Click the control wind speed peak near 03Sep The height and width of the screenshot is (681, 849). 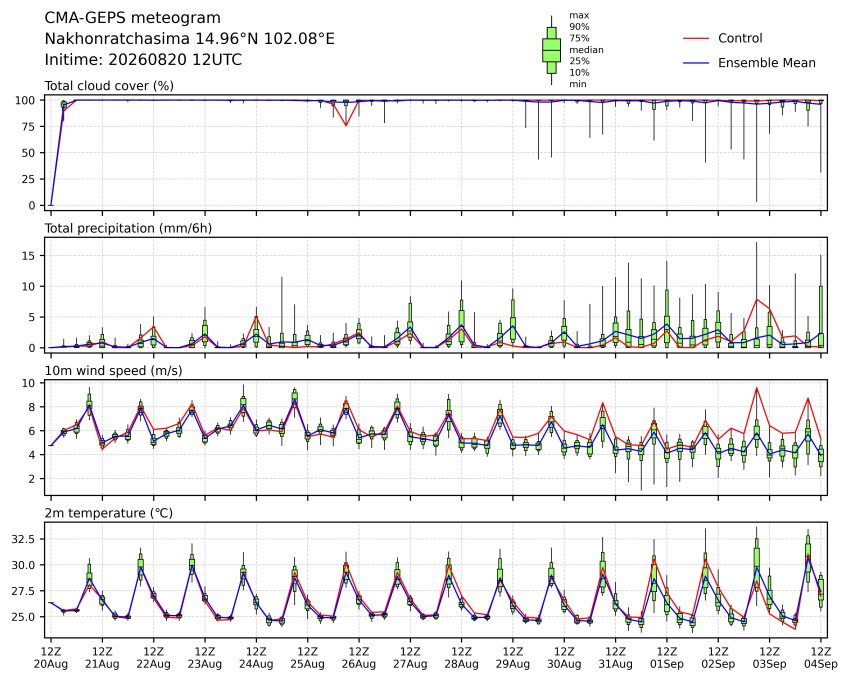tap(756, 388)
